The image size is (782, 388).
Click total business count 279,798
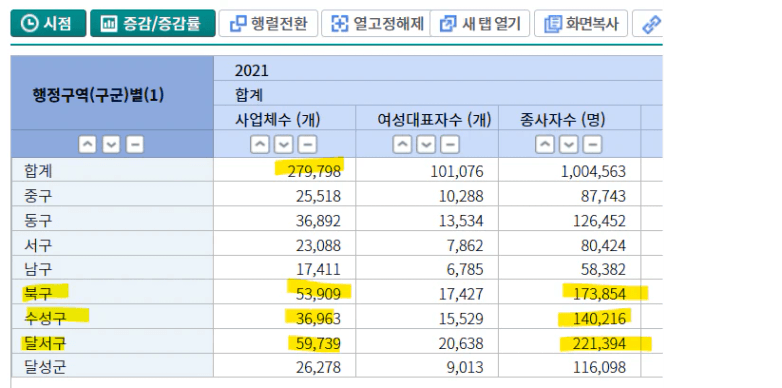[x=314, y=171]
